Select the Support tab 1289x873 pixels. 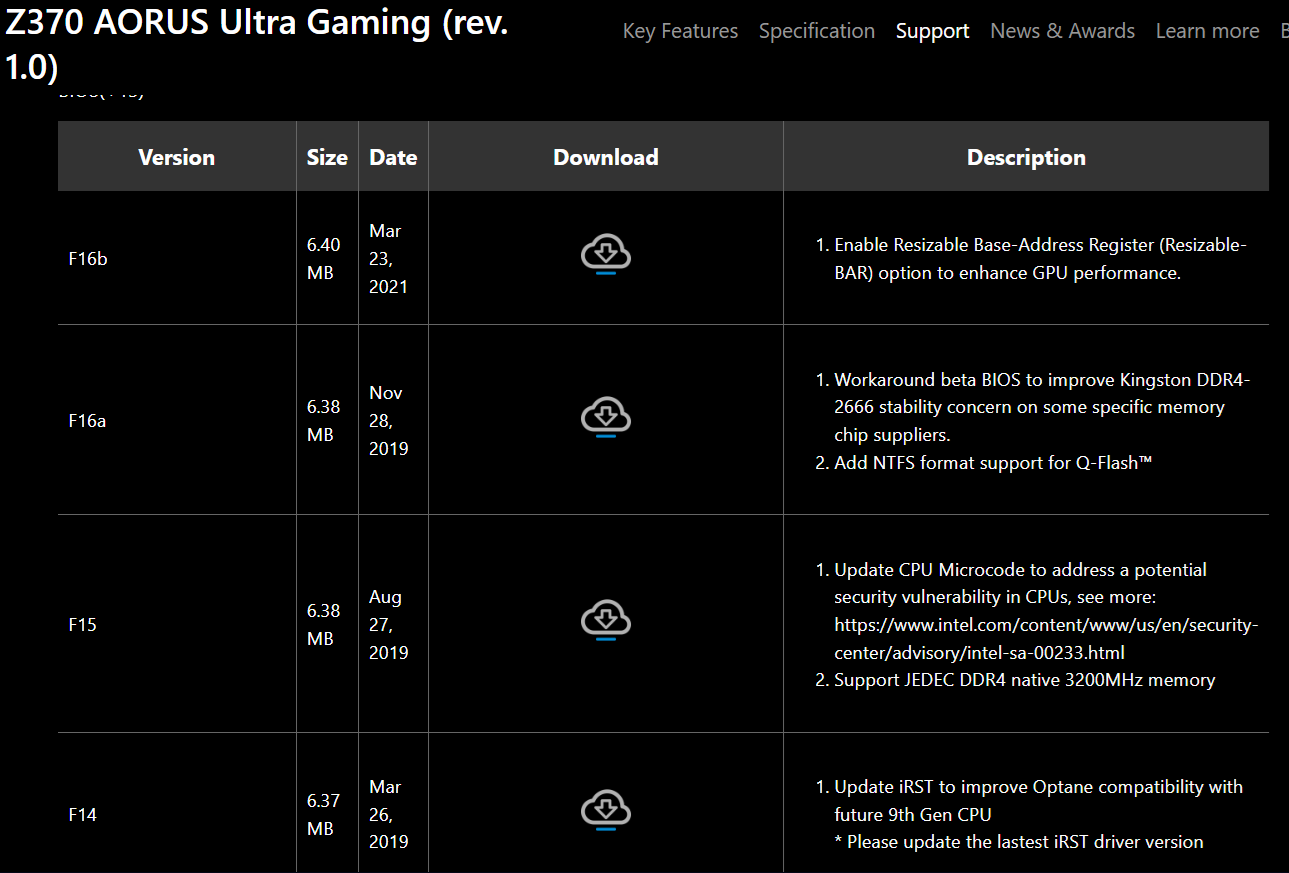click(932, 31)
